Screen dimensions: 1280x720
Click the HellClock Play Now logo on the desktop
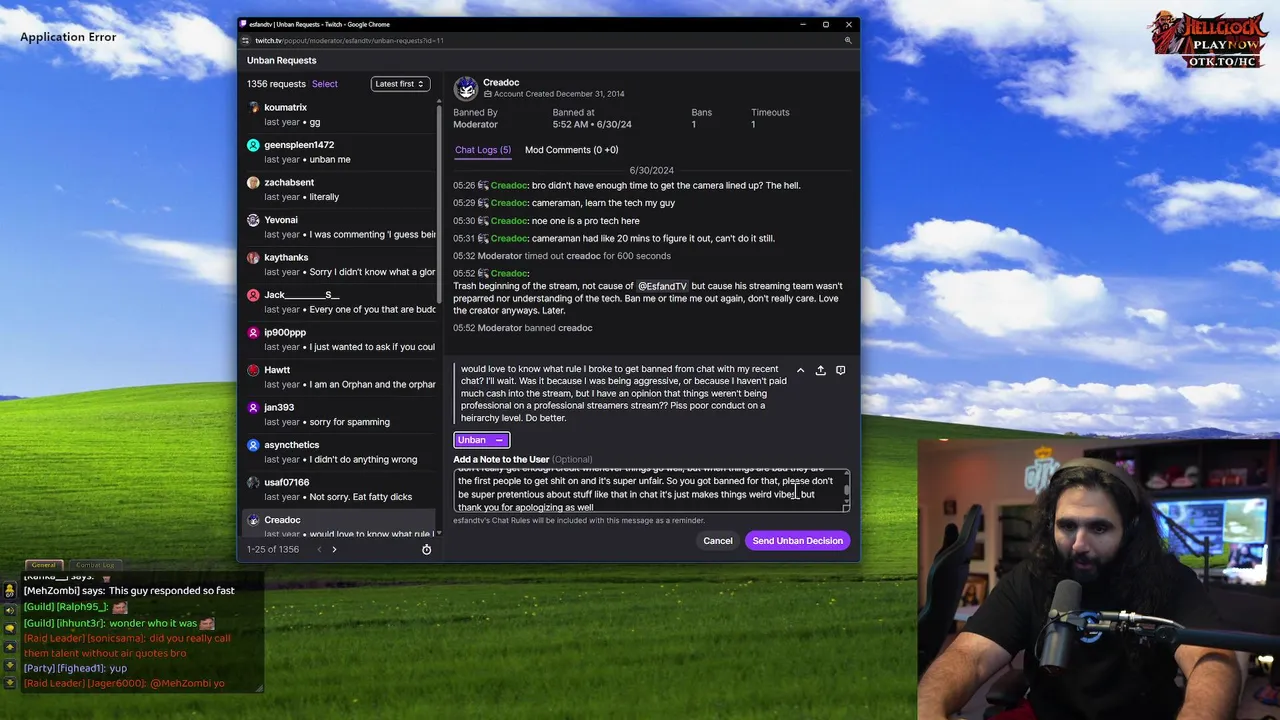(1207, 39)
